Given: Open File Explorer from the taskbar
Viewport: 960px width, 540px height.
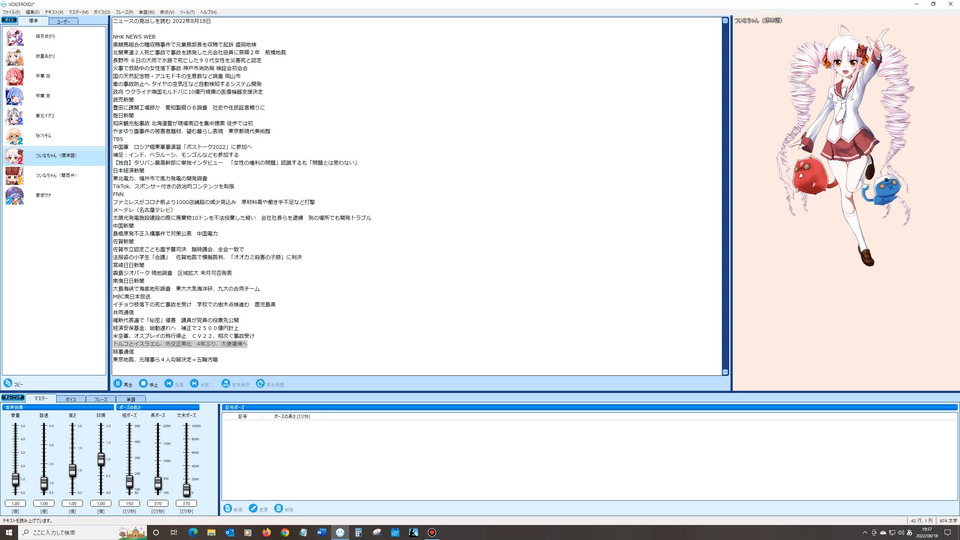Looking at the screenshot, I should [211, 533].
